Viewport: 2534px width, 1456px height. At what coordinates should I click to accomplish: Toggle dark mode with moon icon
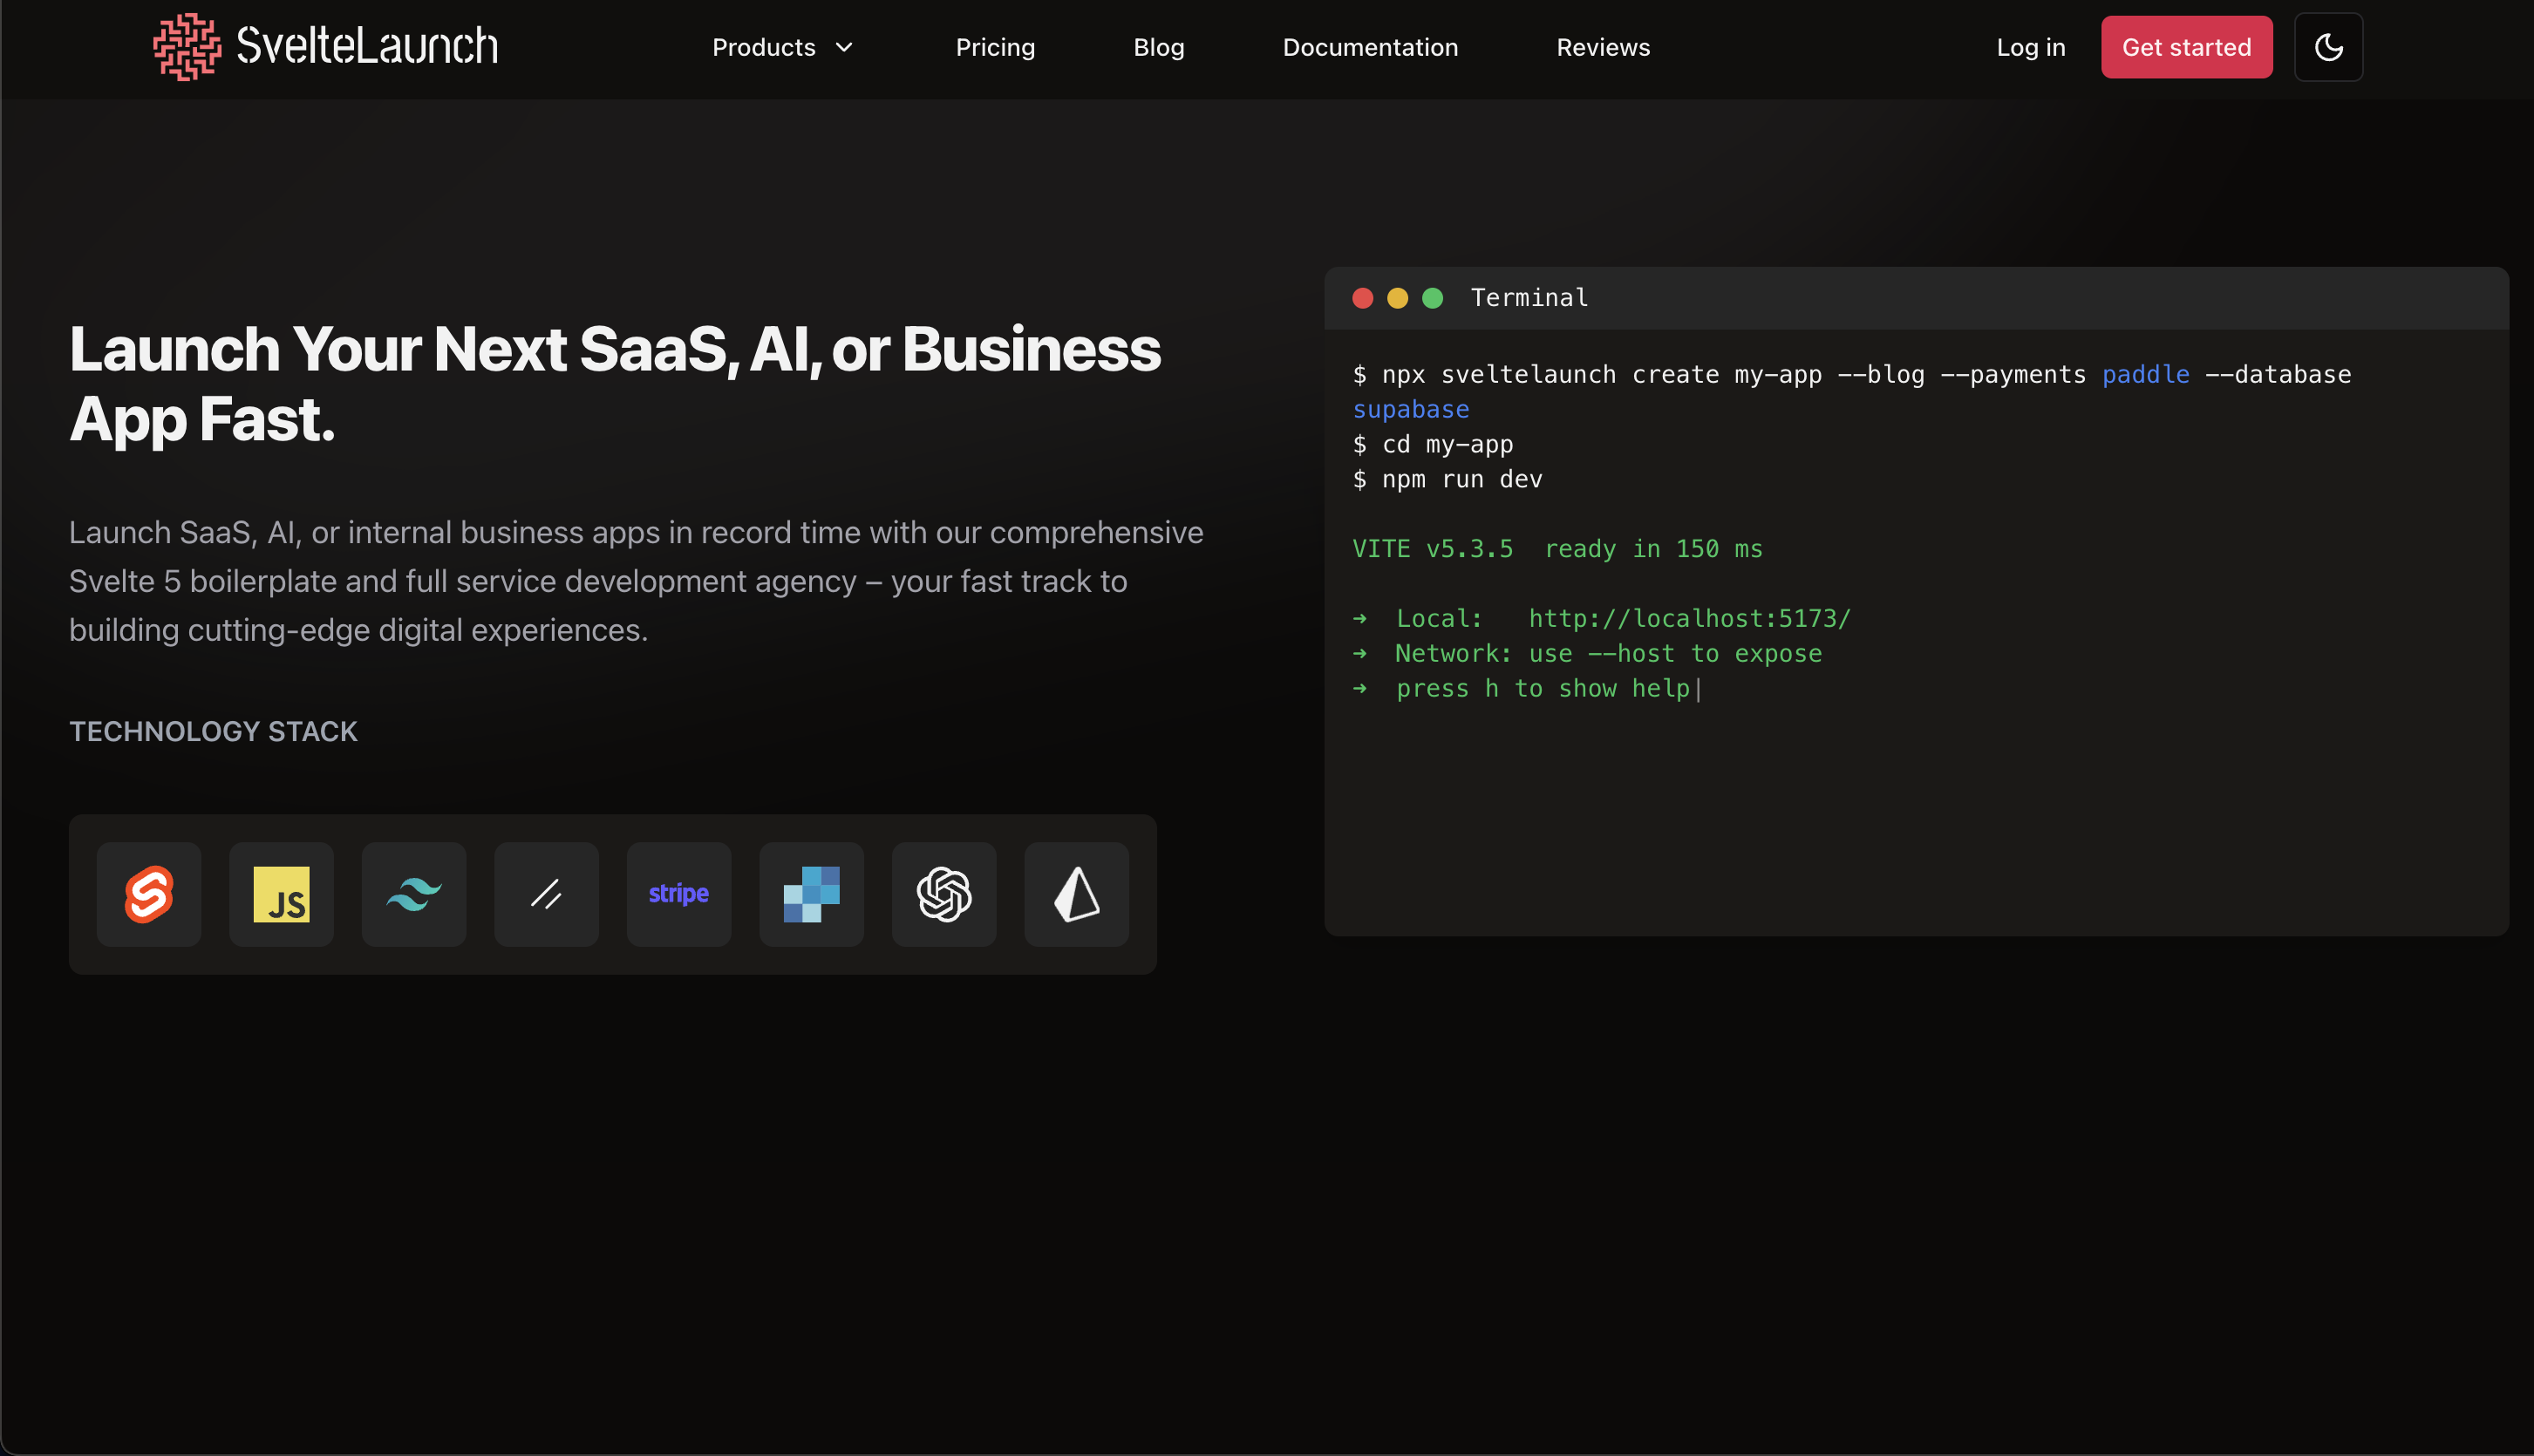pos(2328,47)
